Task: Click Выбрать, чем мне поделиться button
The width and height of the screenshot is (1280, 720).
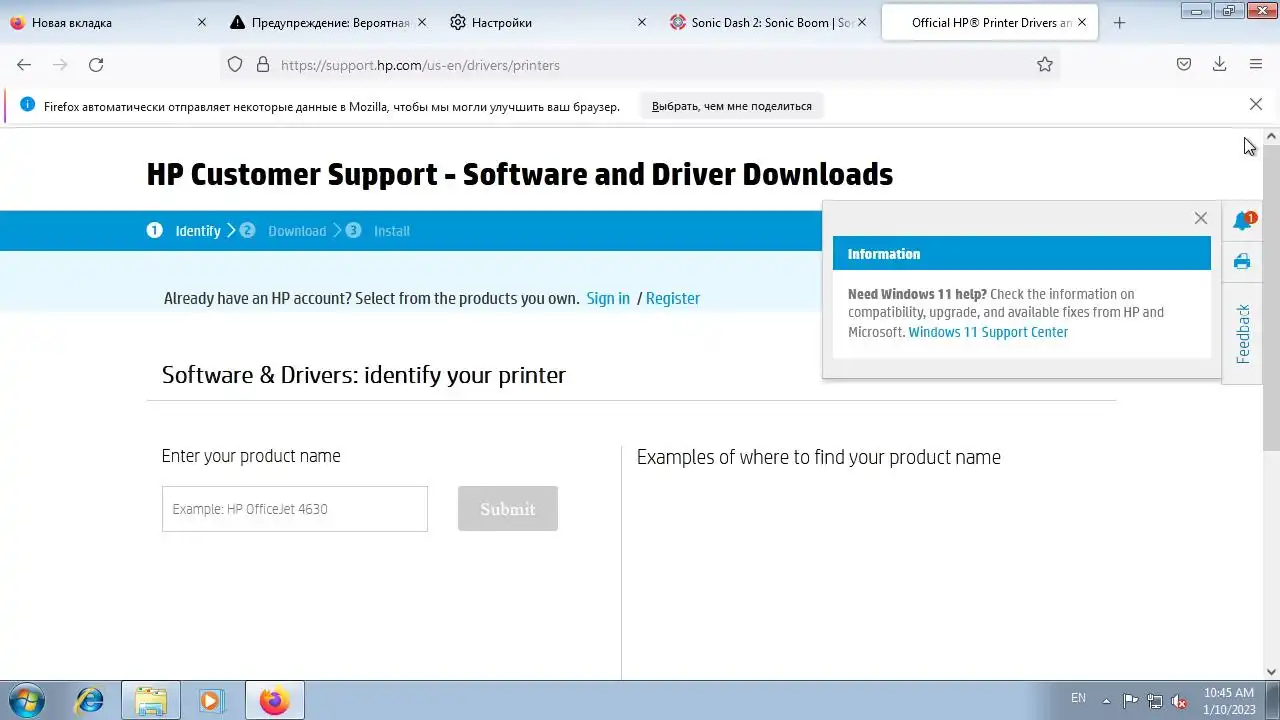Action: coord(732,105)
